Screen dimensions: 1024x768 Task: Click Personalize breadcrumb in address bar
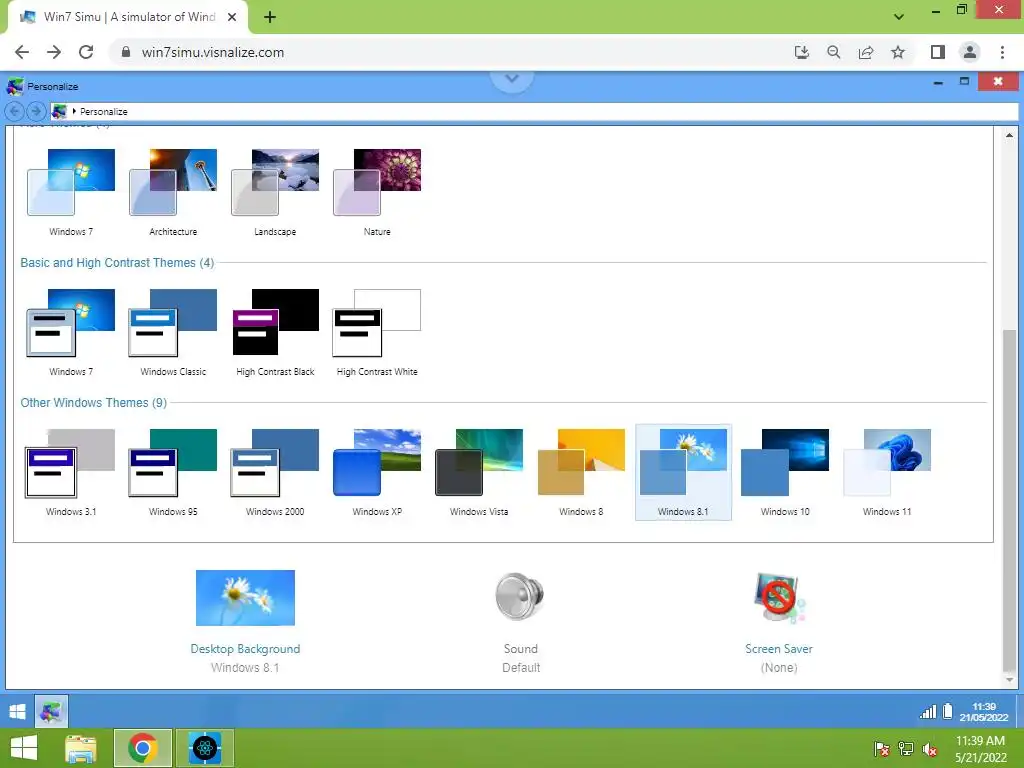click(x=103, y=112)
